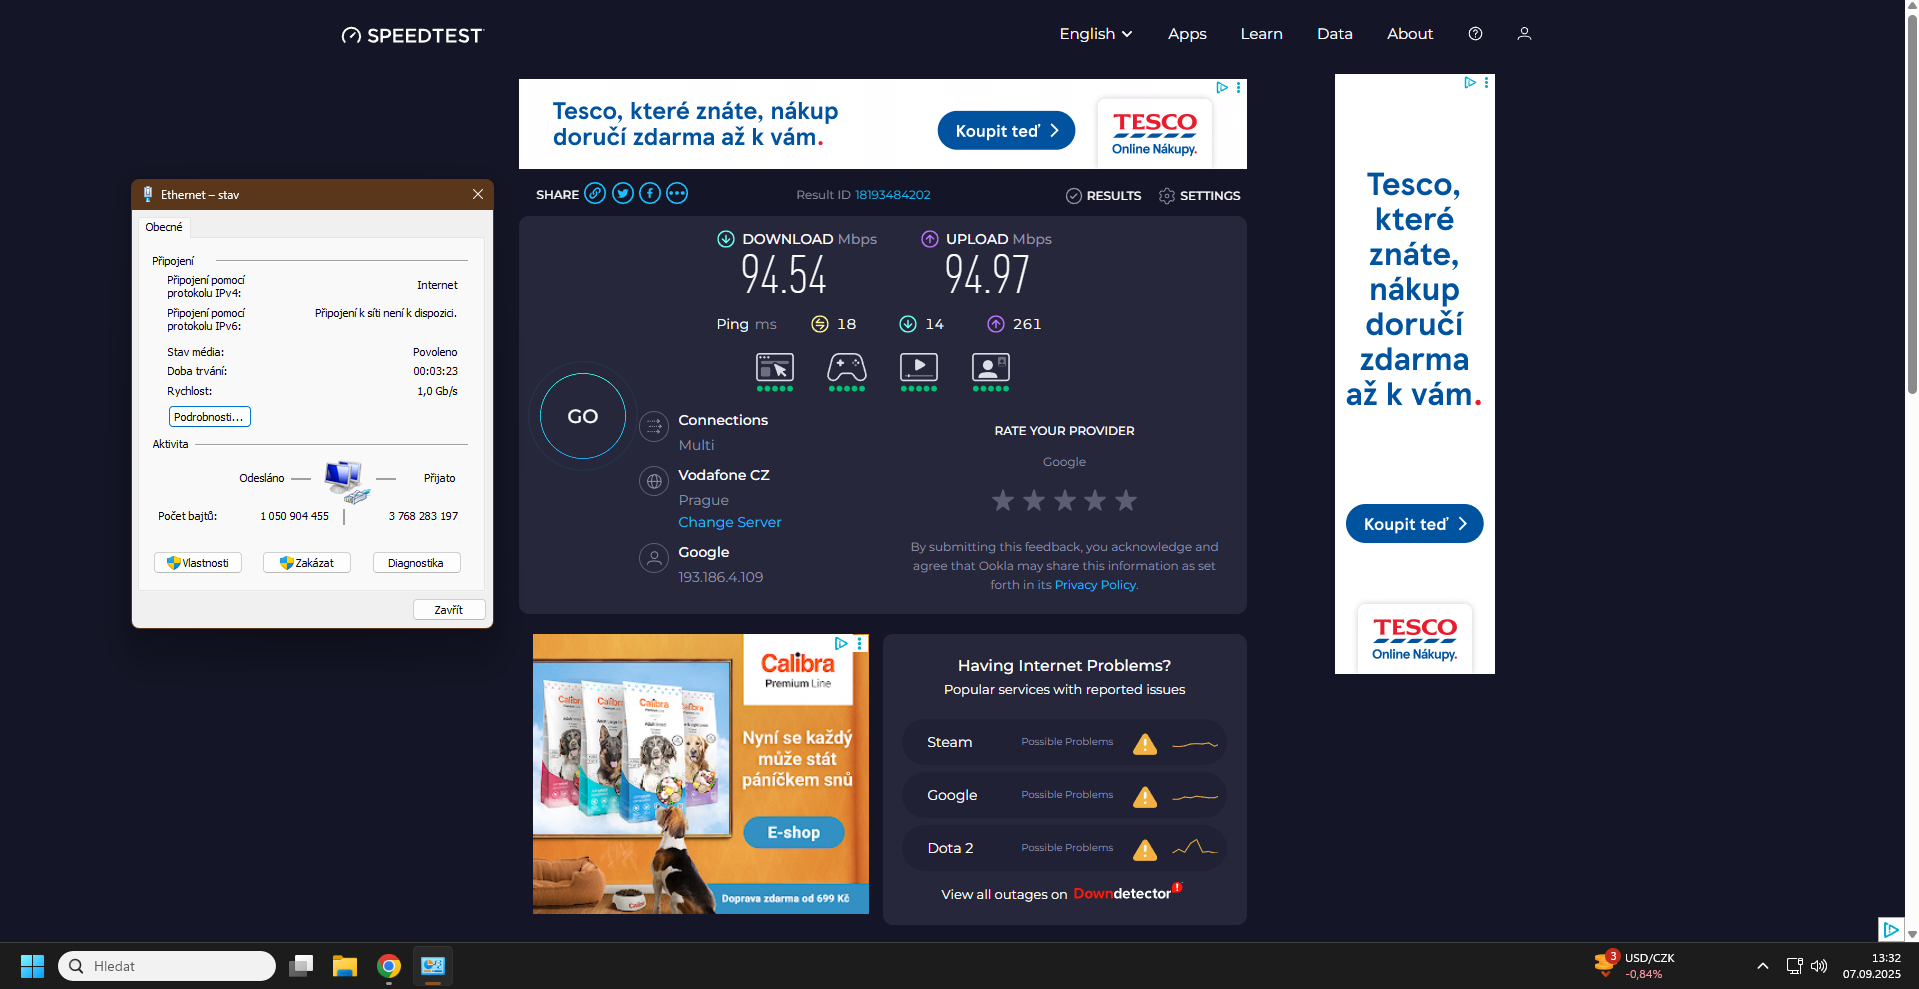The image size is (1919, 989).
Task: Open RESULTS history
Action: point(1104,195)
